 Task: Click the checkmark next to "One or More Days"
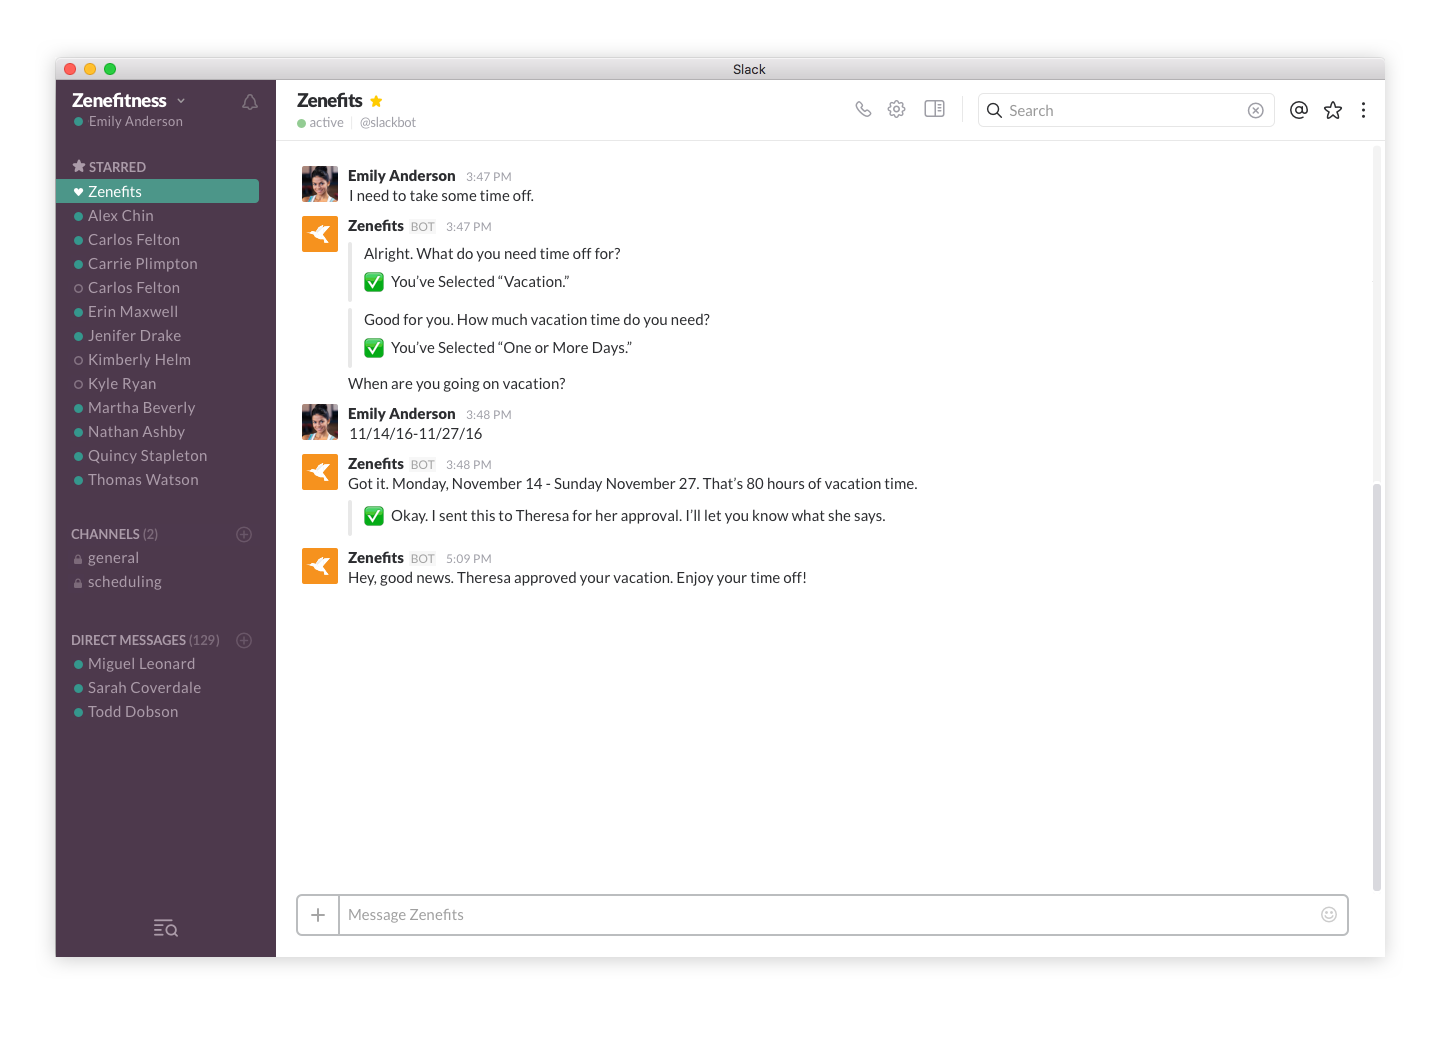click(374, 348)
